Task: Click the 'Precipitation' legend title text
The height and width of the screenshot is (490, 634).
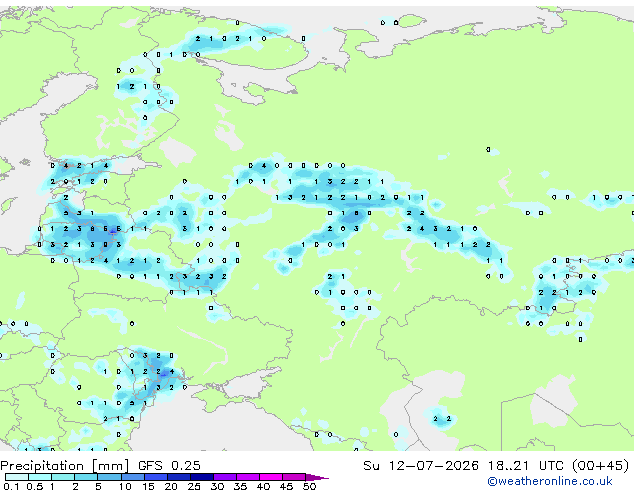Action: point(42,466)
